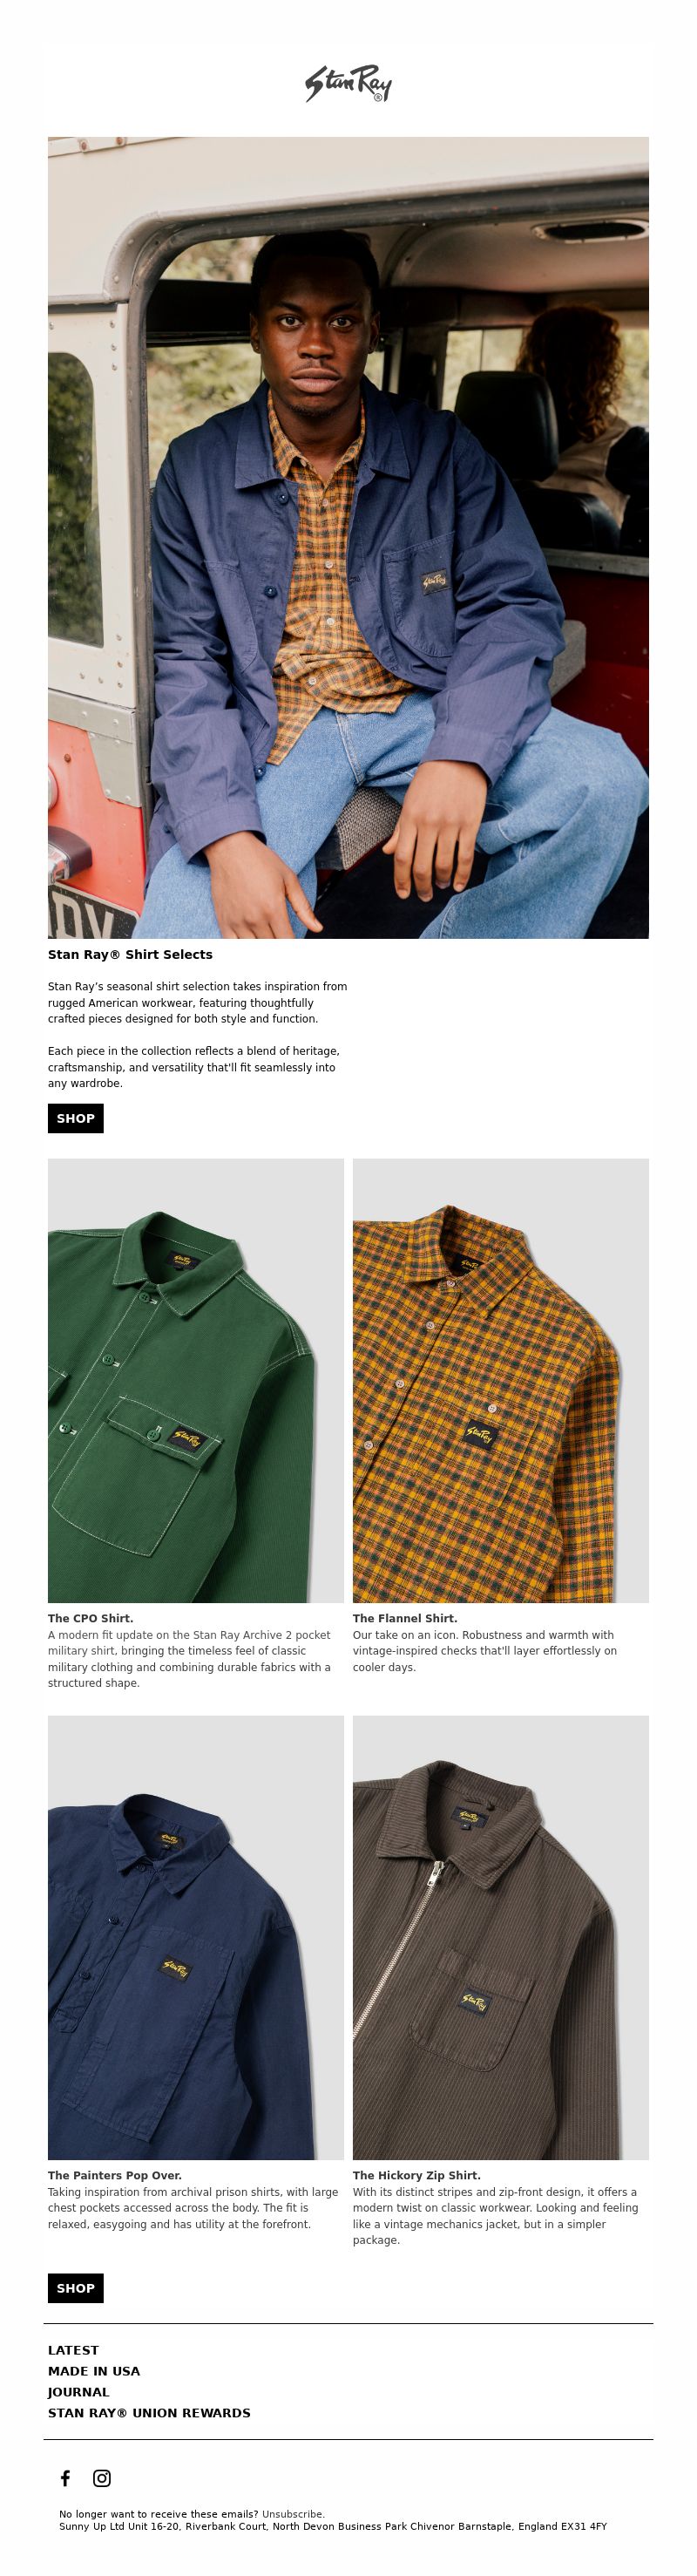Image resolution: width=697 pixels, height=2576 pixels.
Task: Click 'The CPO Shirt.' title text
Action: 90,1618
